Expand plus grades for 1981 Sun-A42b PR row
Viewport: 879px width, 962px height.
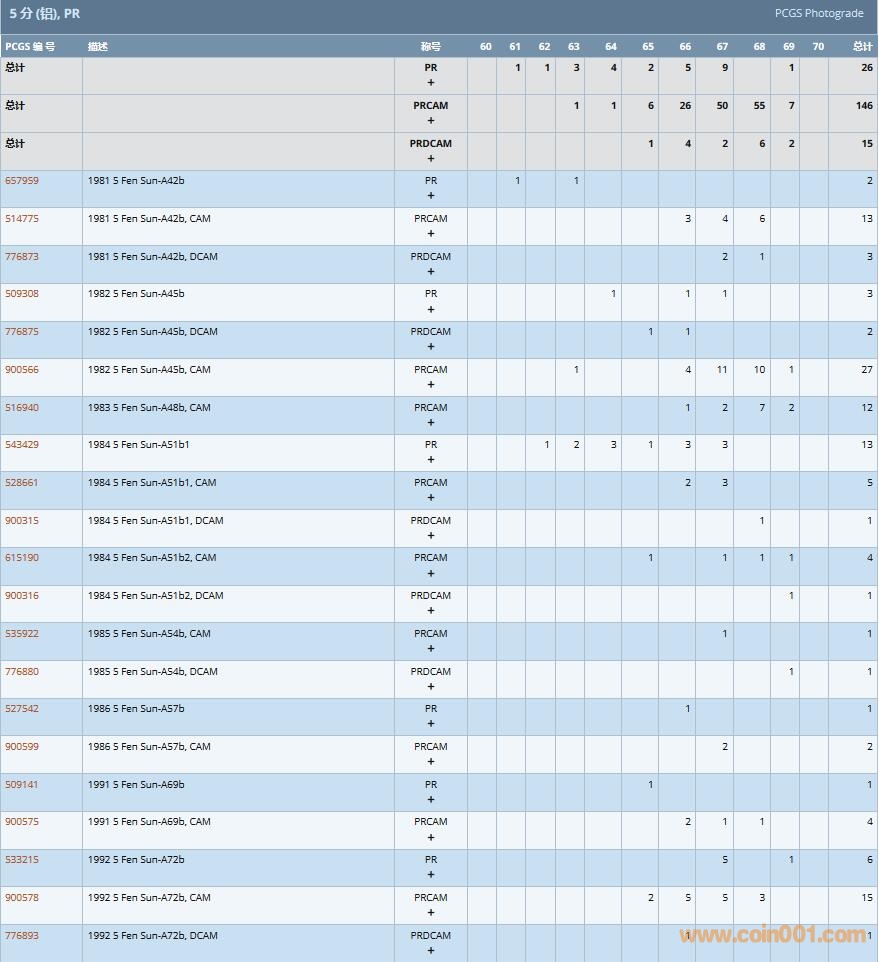pyautogui.click(x=431, y=196)
